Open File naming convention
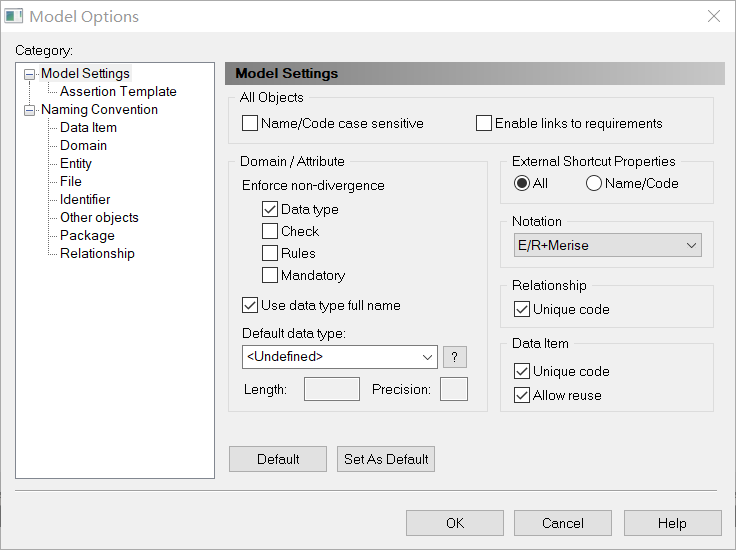The height and width of the screenshot is (550, 736). (x=71, y=181)
